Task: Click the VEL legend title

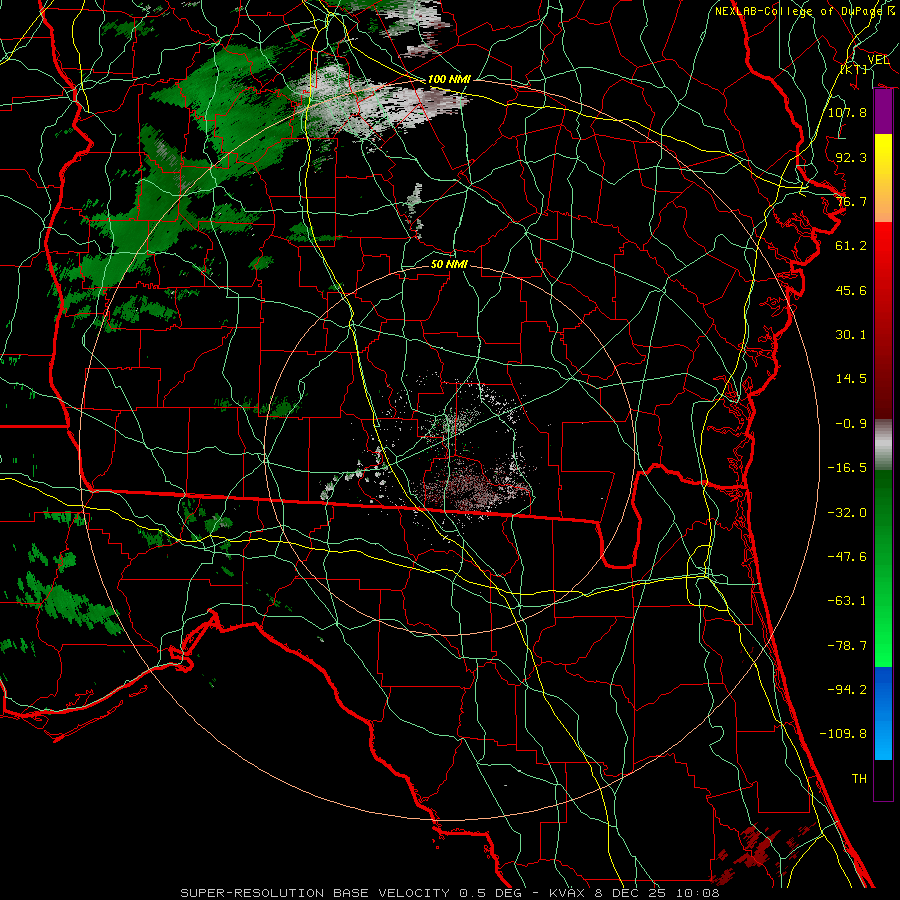Action: [x=878, y=60]
